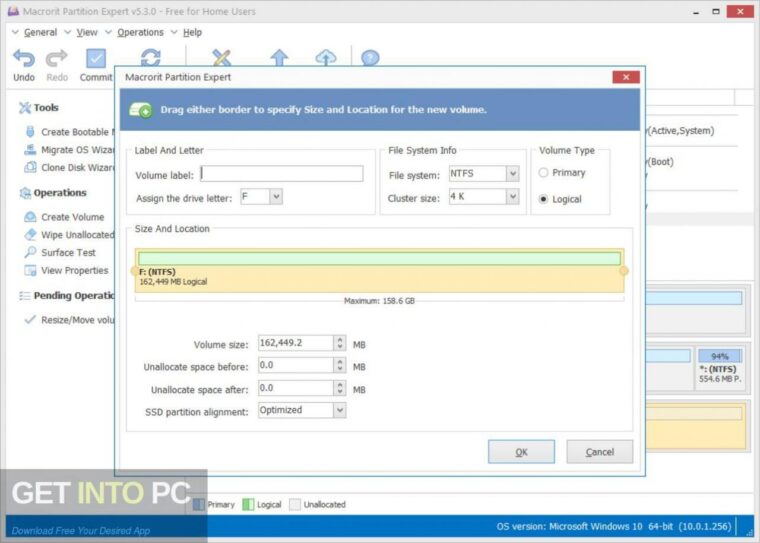Open View Properties from sidebar

tap(75, 271)
